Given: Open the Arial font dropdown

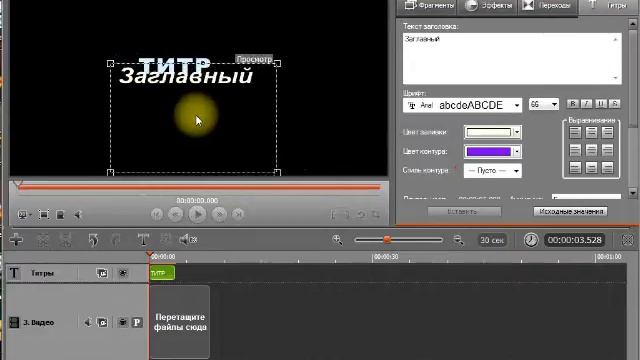Looking at the screenshot, I should 462,105.
